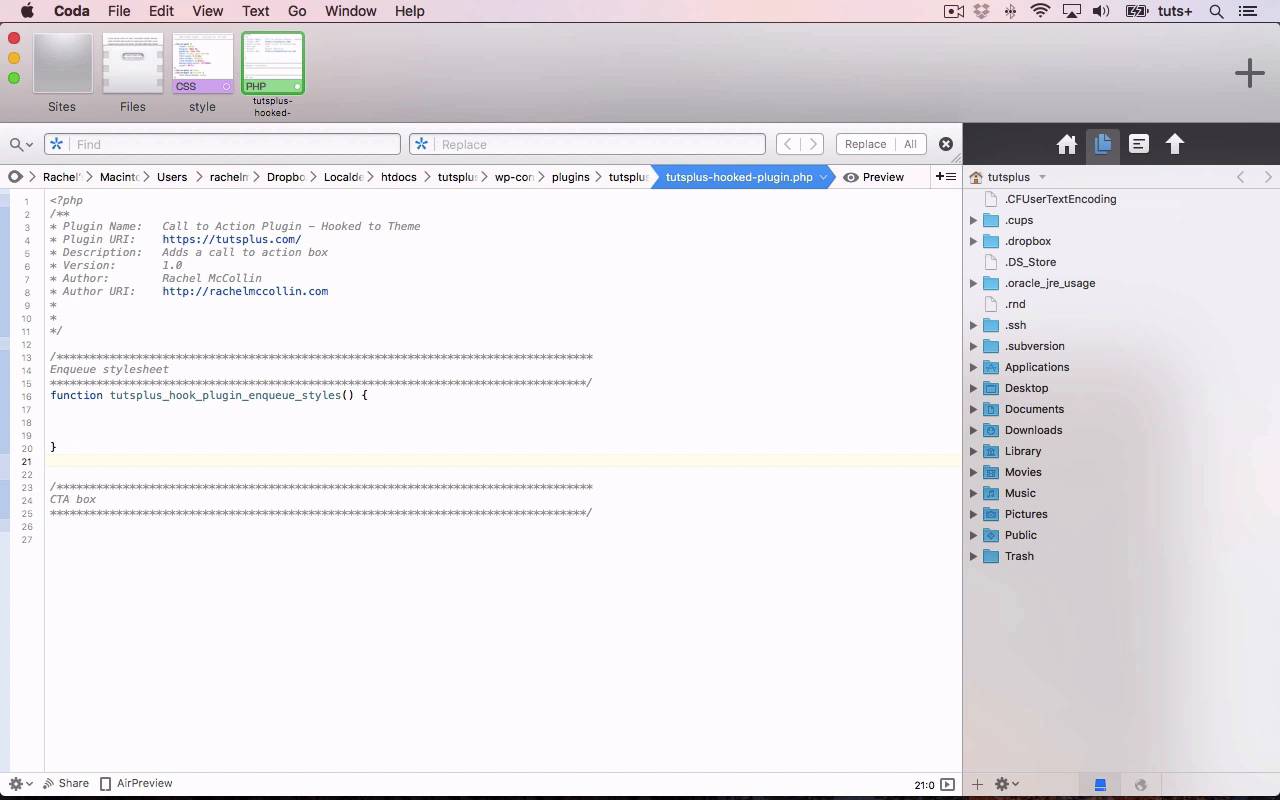Expand the .dropbox folder
This screenshot has height=800, width=1280.
click(x=973, y=241)
